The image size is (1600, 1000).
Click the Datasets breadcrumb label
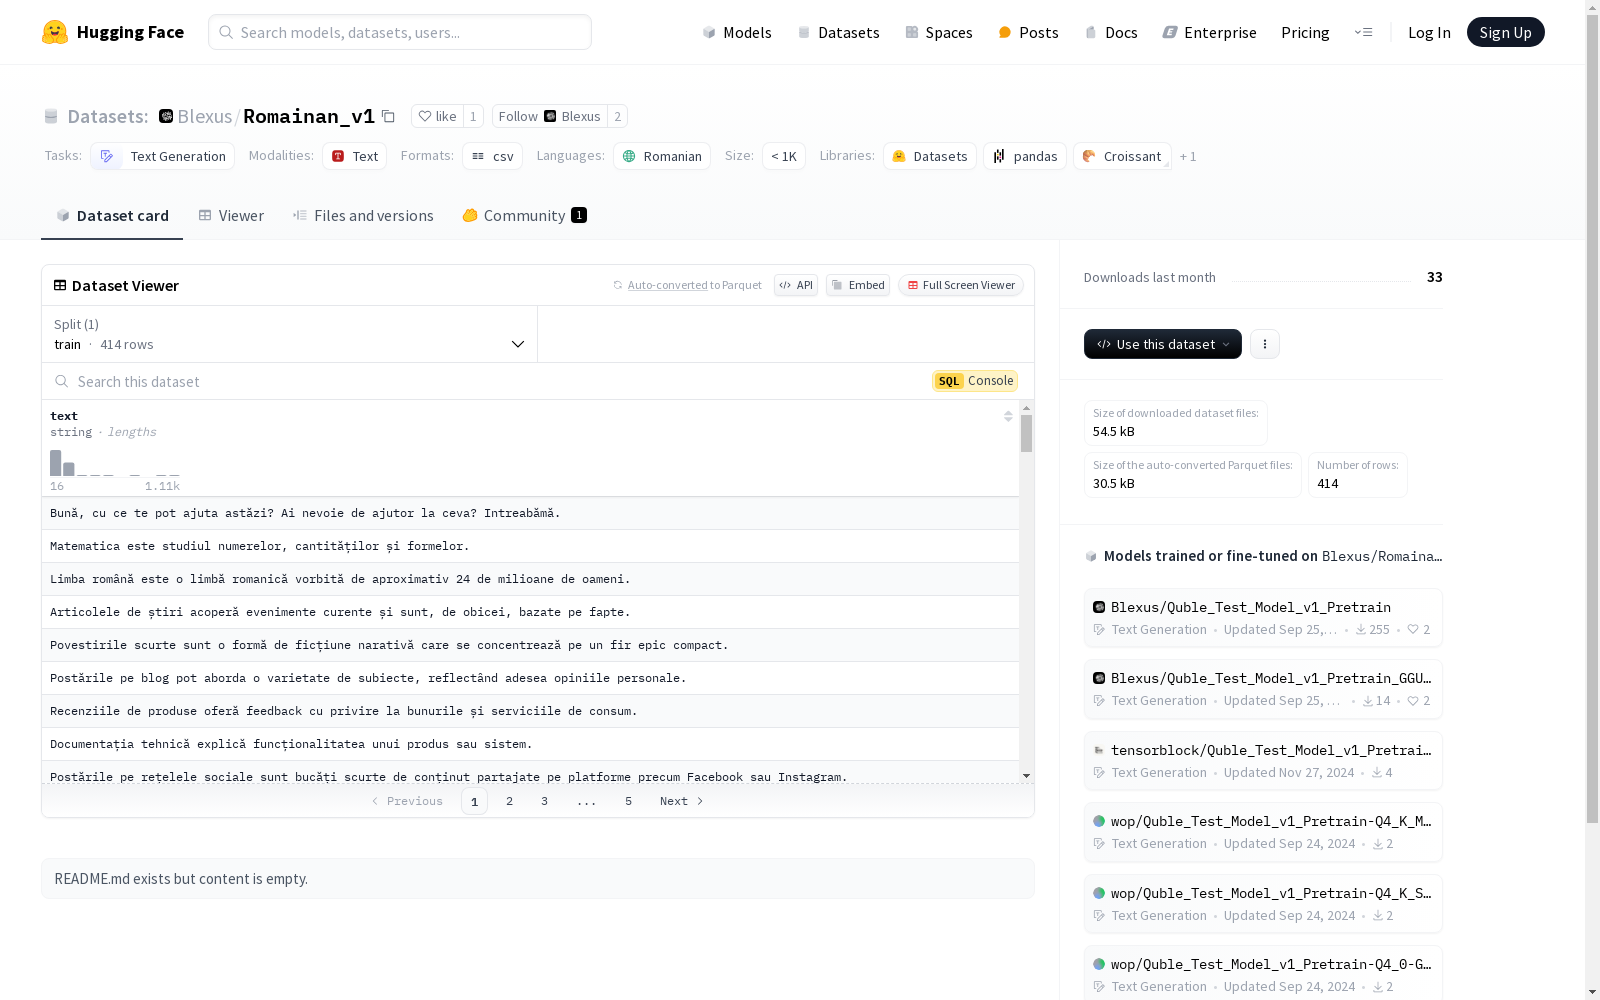(107, 116)
